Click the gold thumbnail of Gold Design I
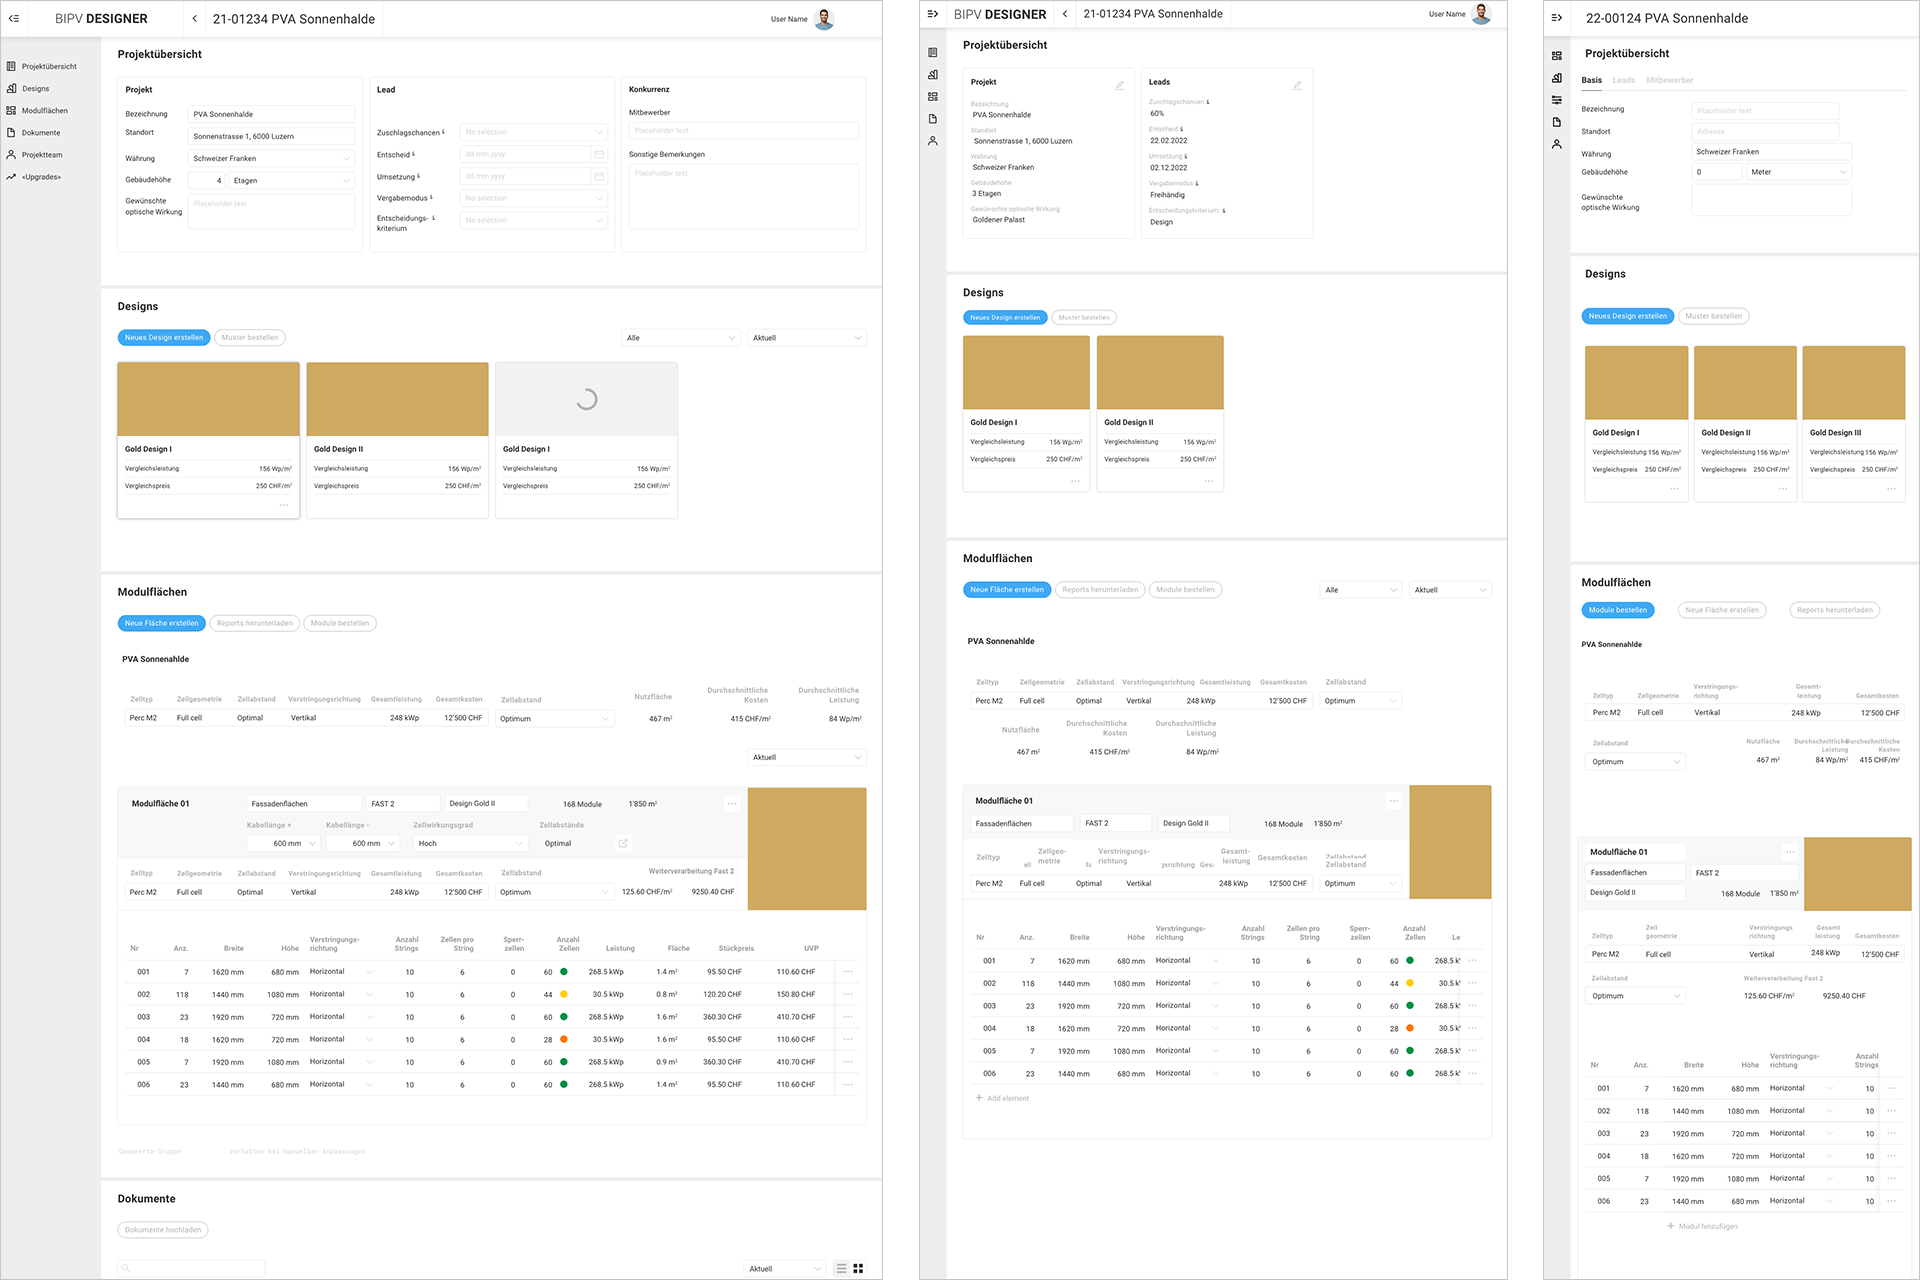The height and width of the screenshot is (1280, 1920). (207, 398)
